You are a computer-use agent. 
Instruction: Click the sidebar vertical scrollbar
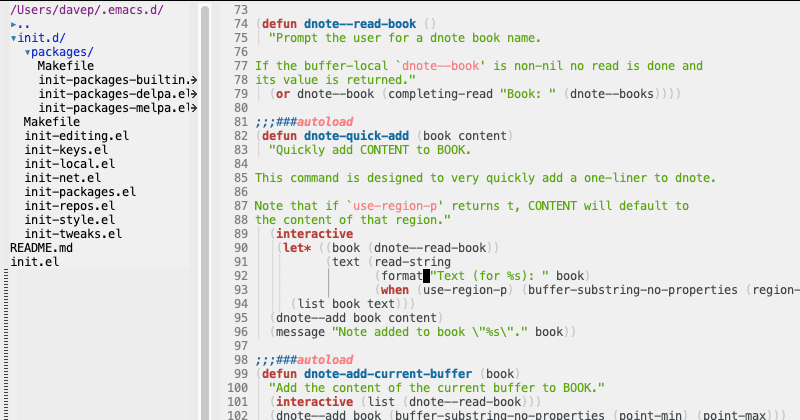point(205,212)
